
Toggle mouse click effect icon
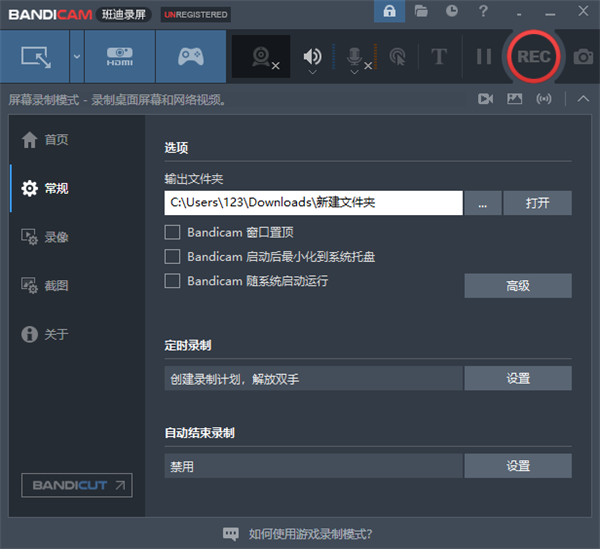point(398,57)
